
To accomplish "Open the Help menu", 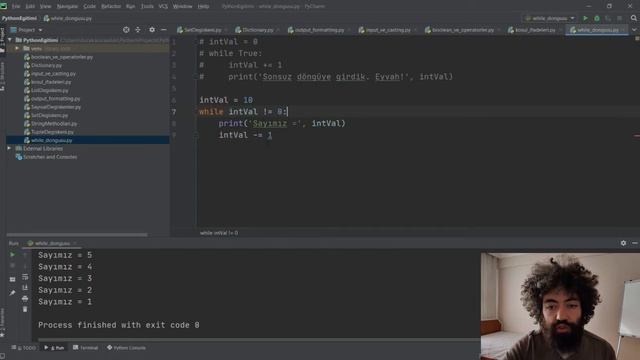I will (x=203, y=6).
